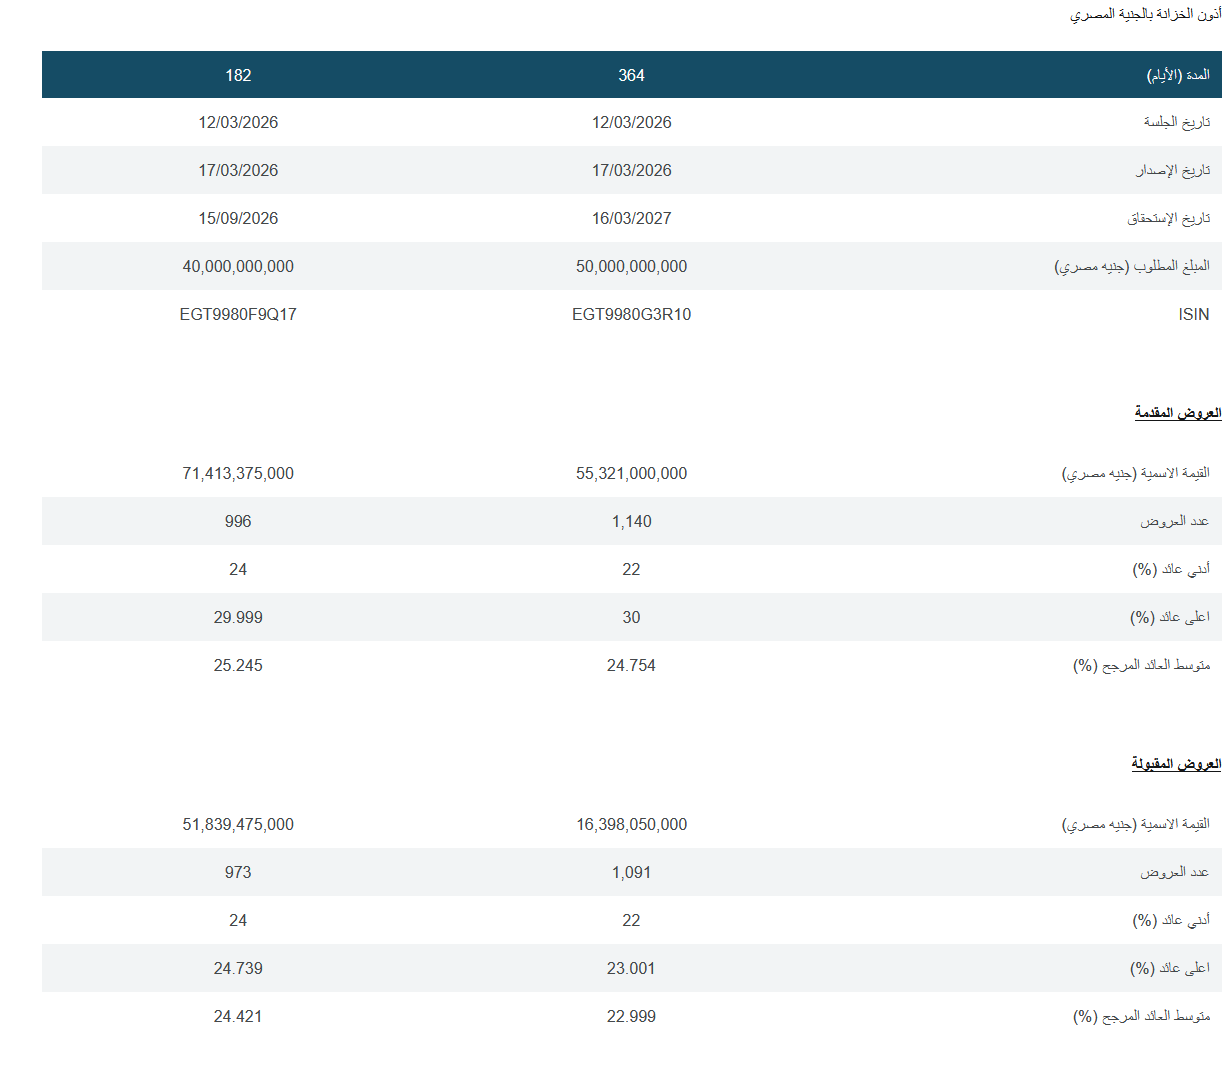Click the accepted value 51,839,475,000
Image resolution: width=1231 pixels, height=1076 pixels.
[238, 824]
